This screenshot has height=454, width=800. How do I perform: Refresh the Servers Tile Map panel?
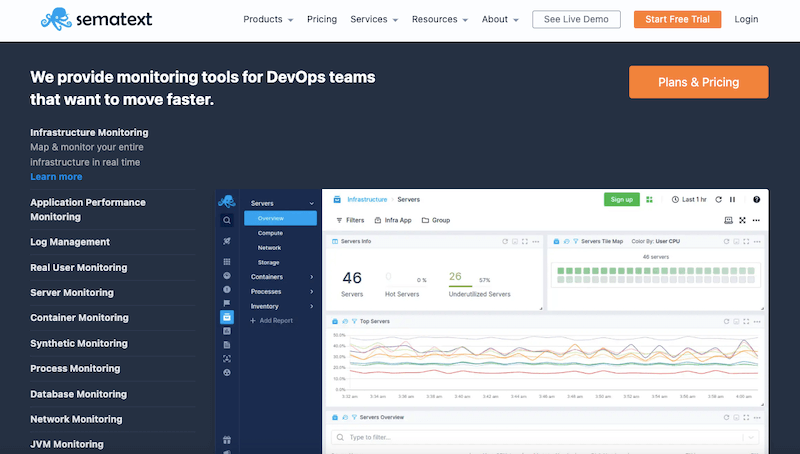tap(727, 241)
